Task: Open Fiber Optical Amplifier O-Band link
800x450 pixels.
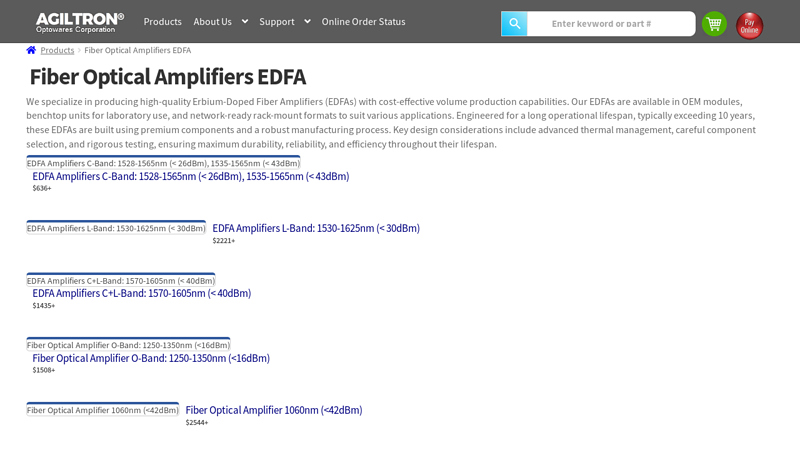Action: (x=151, y=358)
